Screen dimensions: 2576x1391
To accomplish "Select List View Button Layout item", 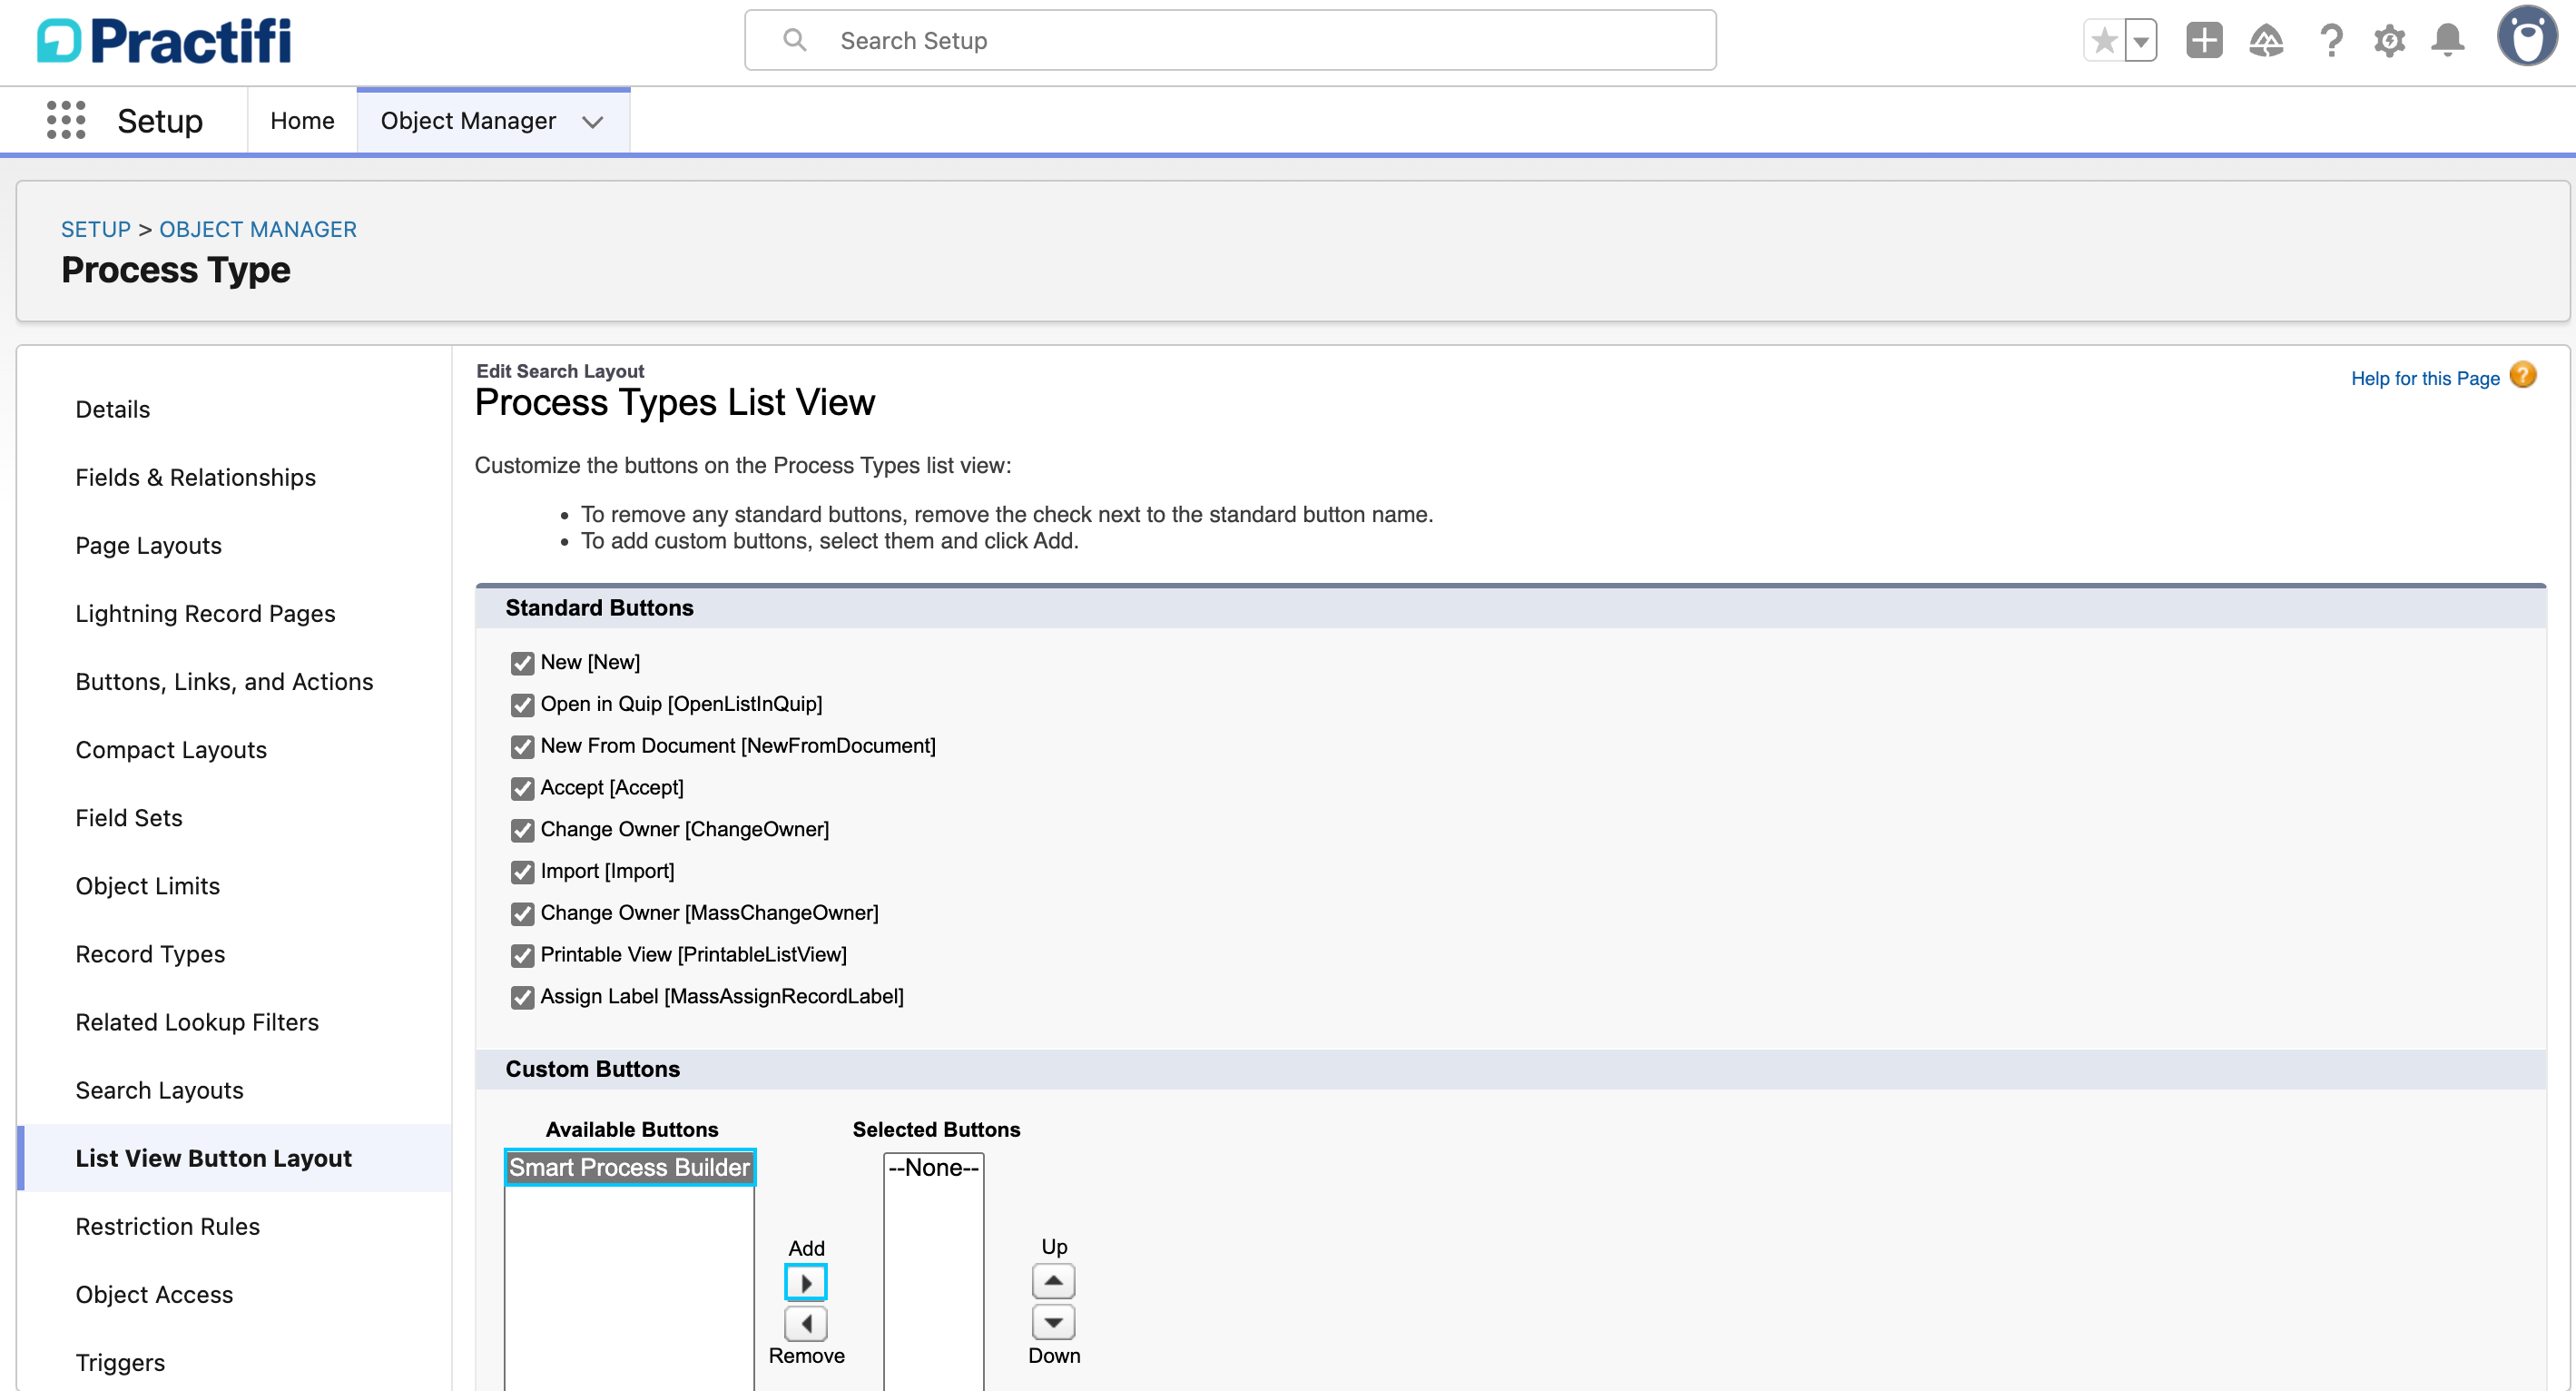I will pos(236,1157).
